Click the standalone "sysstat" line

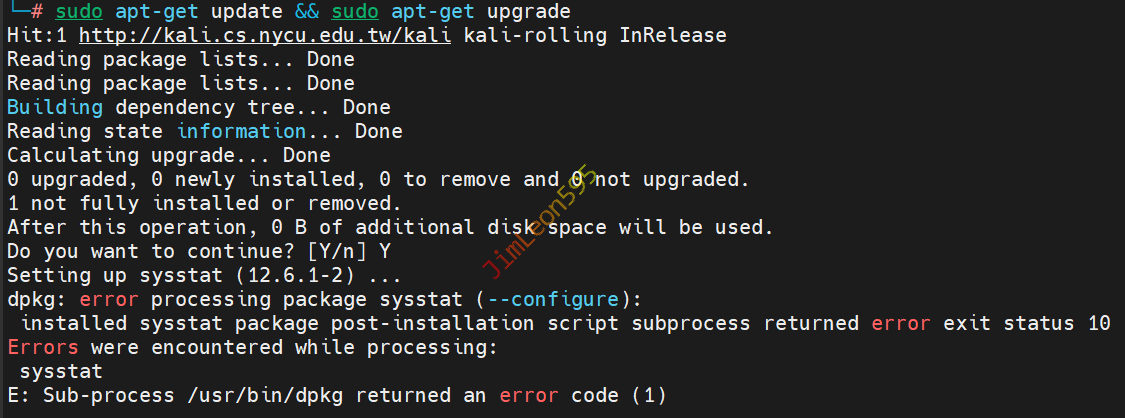click(60, 371)
